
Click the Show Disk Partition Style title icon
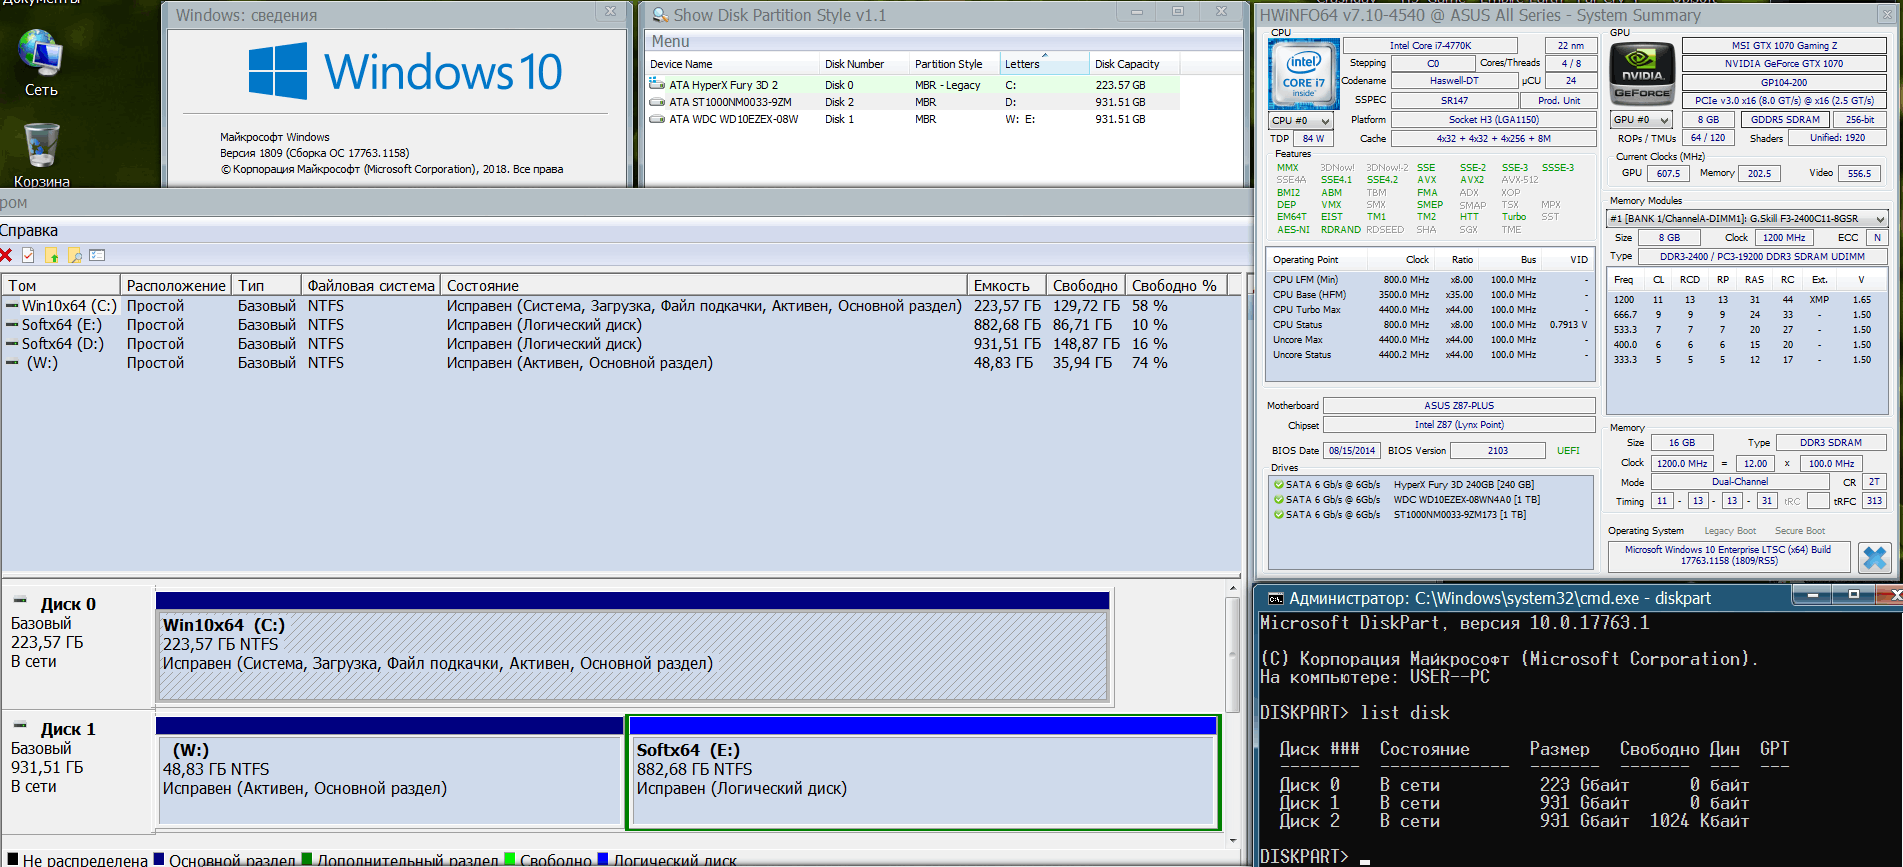click(x=660, y=15)
